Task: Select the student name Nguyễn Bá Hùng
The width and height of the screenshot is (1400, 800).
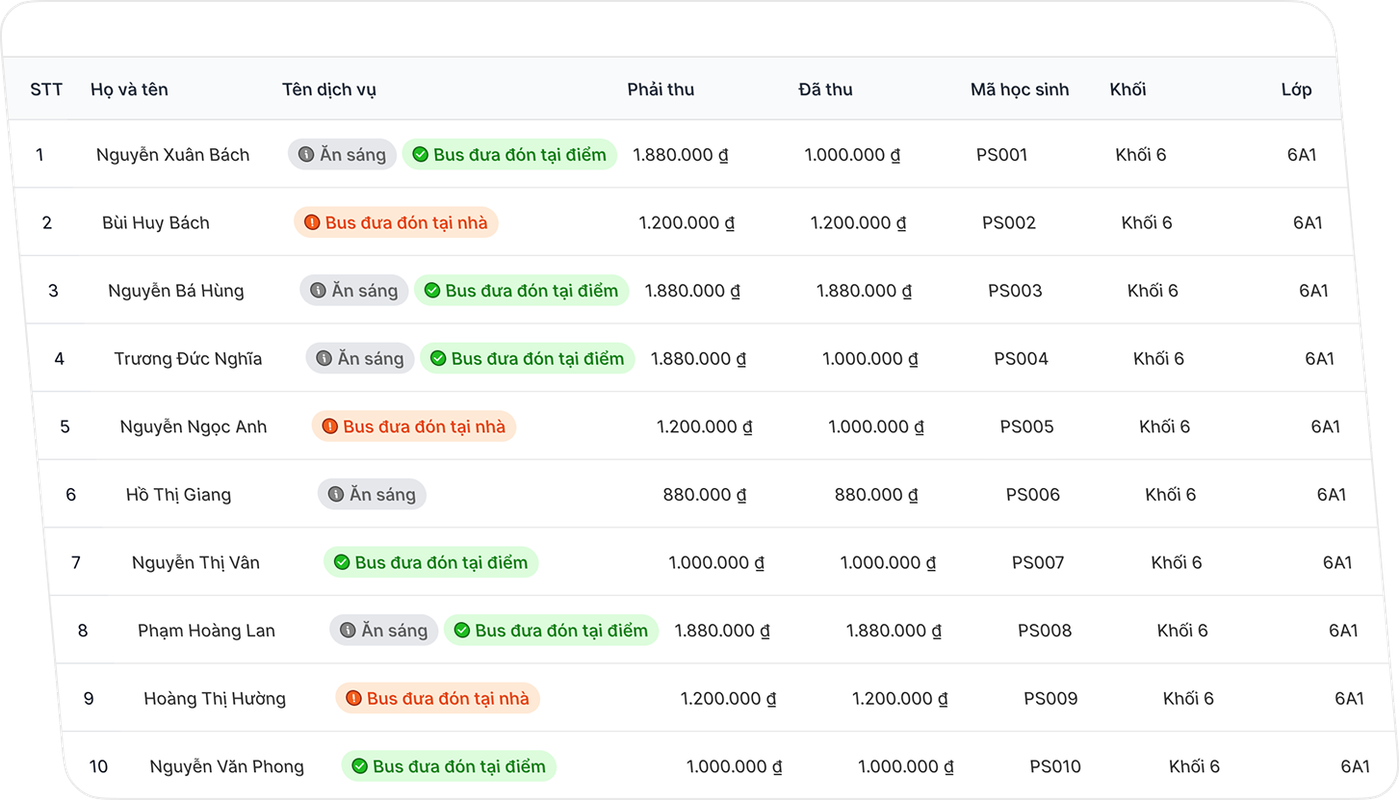Action: tap(176, 291)
